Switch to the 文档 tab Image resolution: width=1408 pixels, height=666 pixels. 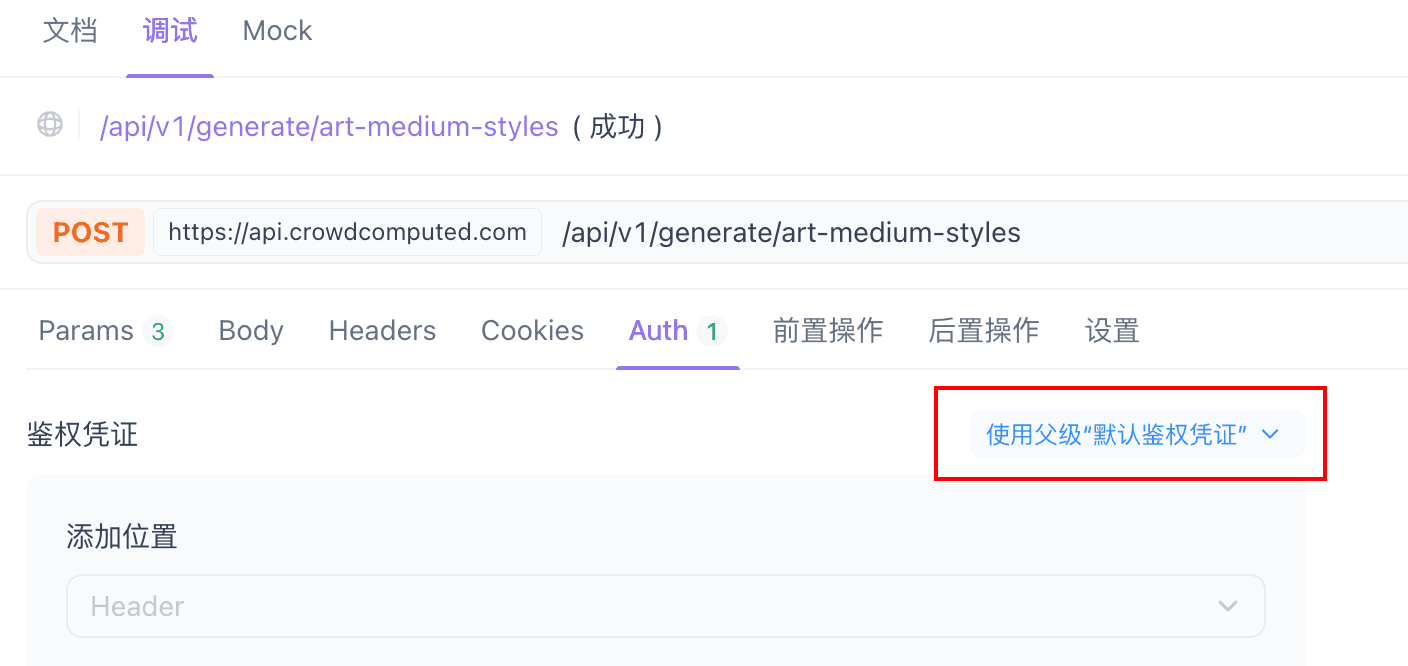[69, 30]
